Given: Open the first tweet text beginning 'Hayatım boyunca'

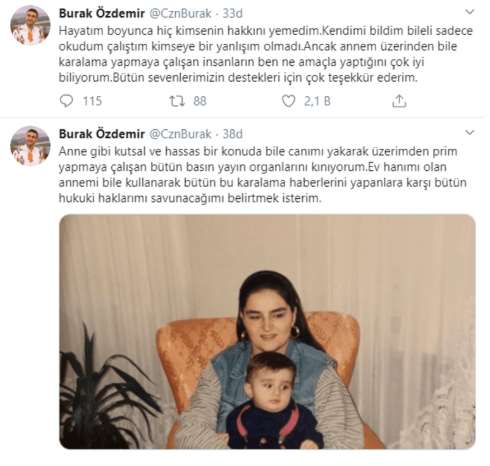Looking at the screenshot, I should (x=266, y=54).
